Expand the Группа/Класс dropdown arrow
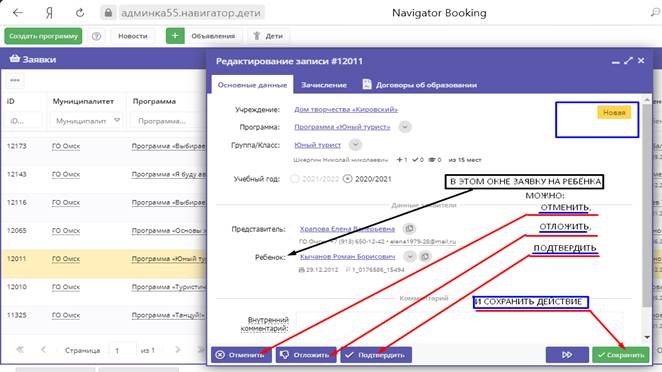 355,145
